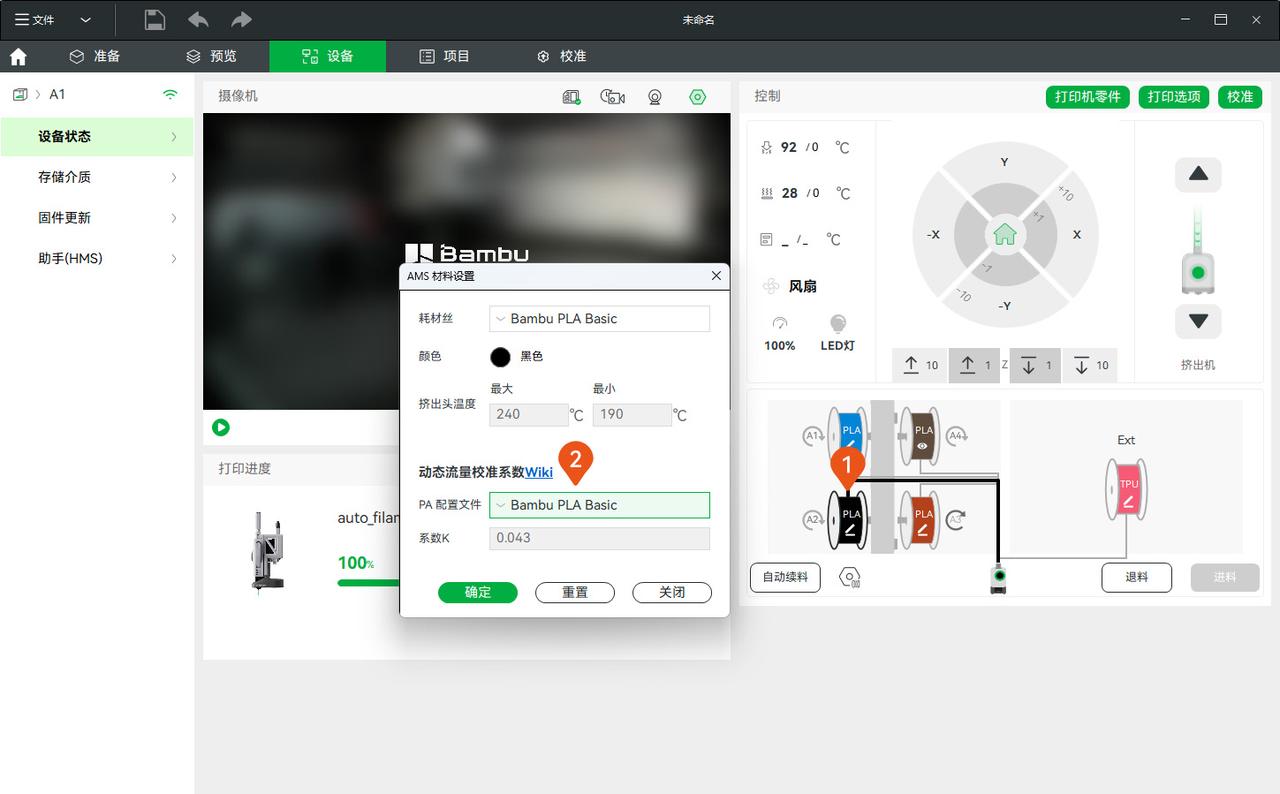
Task: Switch to the 设备 tab
Action: (327, 56)
